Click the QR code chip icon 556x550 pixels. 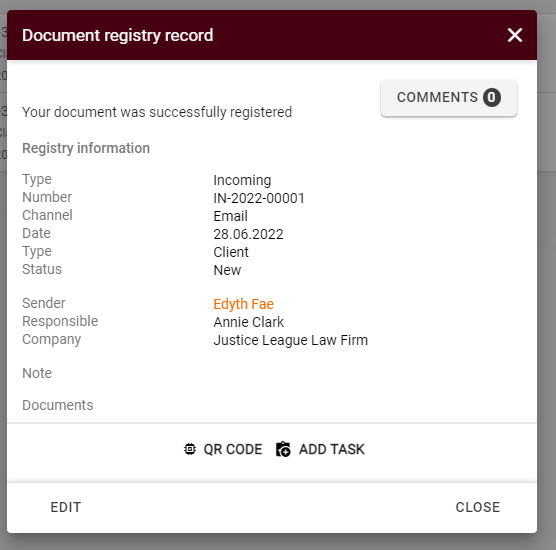190,449
